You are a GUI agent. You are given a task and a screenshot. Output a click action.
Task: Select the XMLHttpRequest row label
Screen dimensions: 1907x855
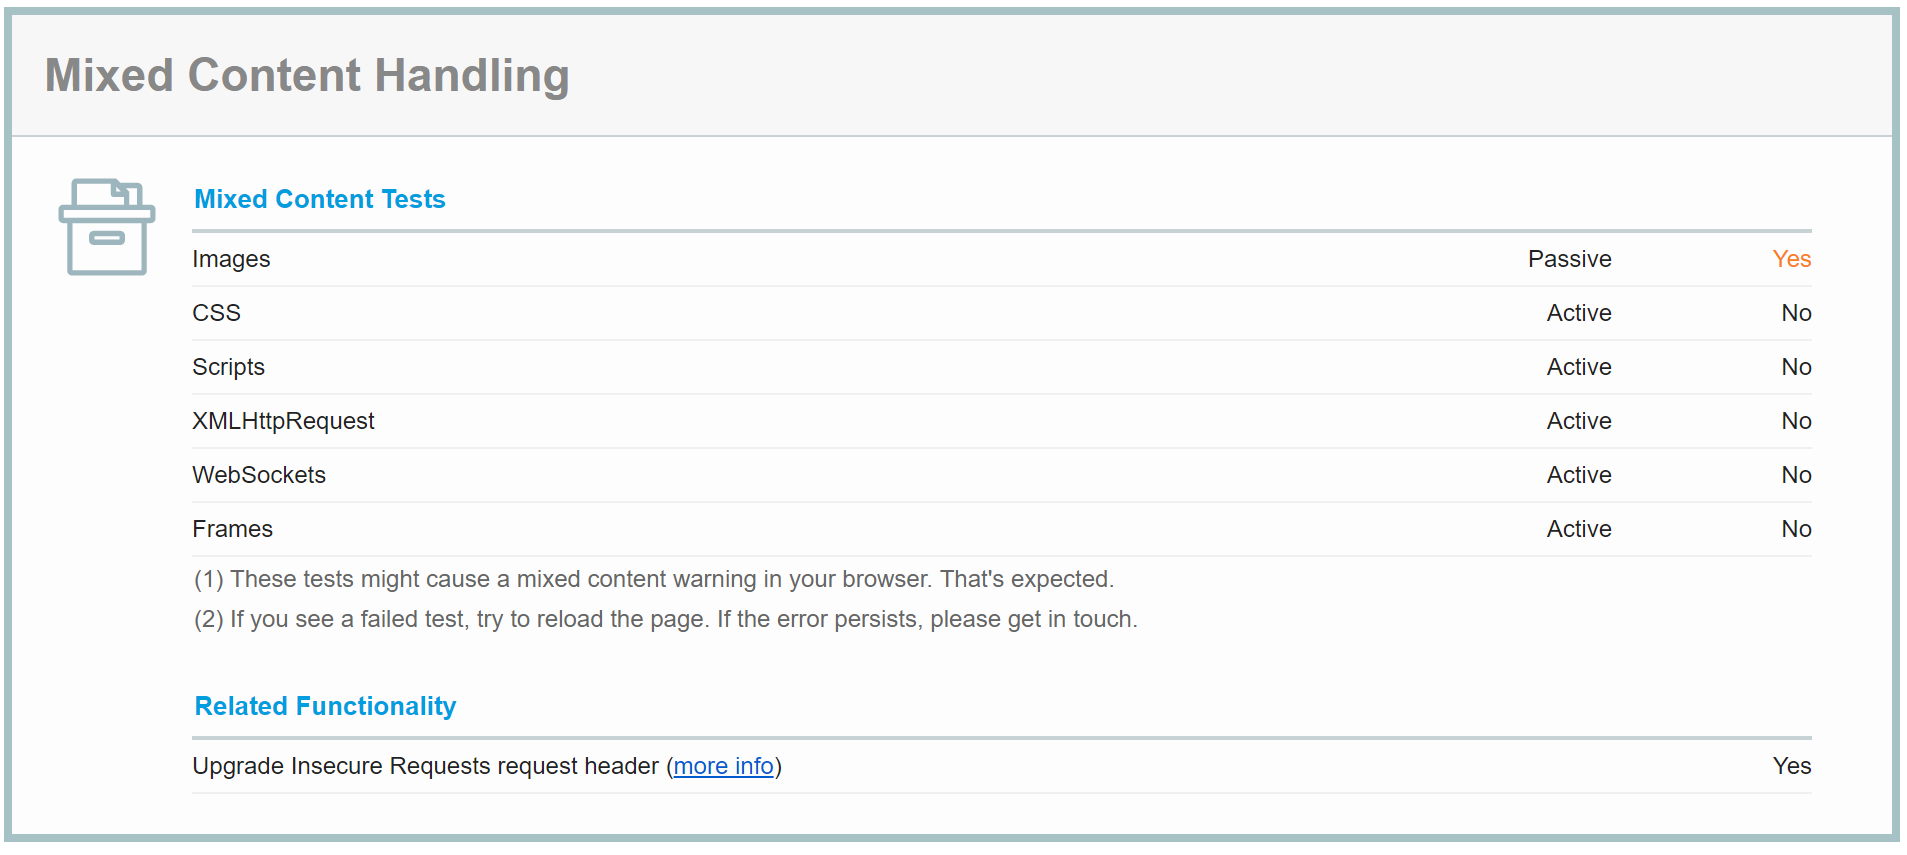(x=283, y=421)
